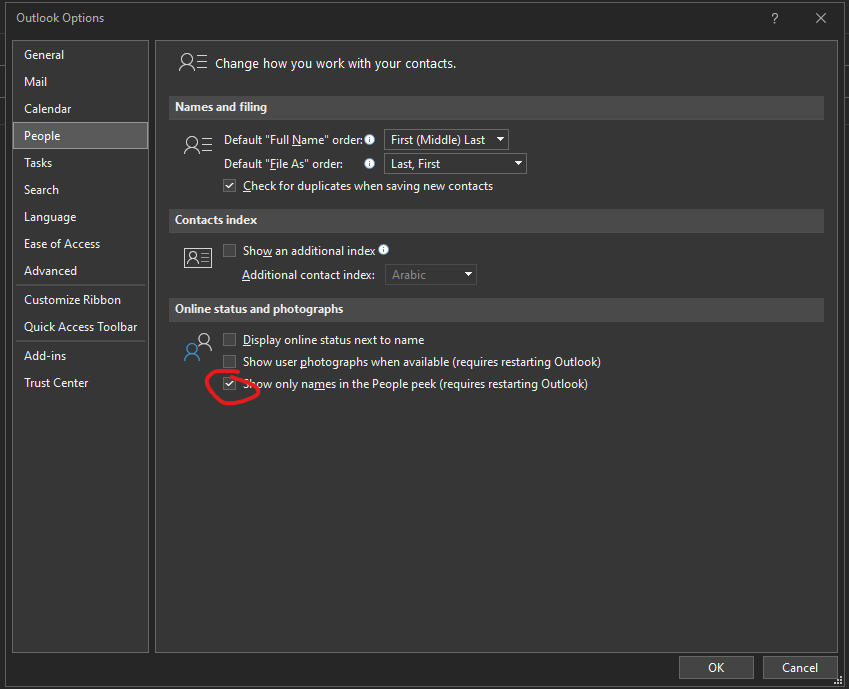Screen dimensions: 849x689
Task: Toggle Check for duplicates when saving contacts
Action: click(x=230, y=186)
